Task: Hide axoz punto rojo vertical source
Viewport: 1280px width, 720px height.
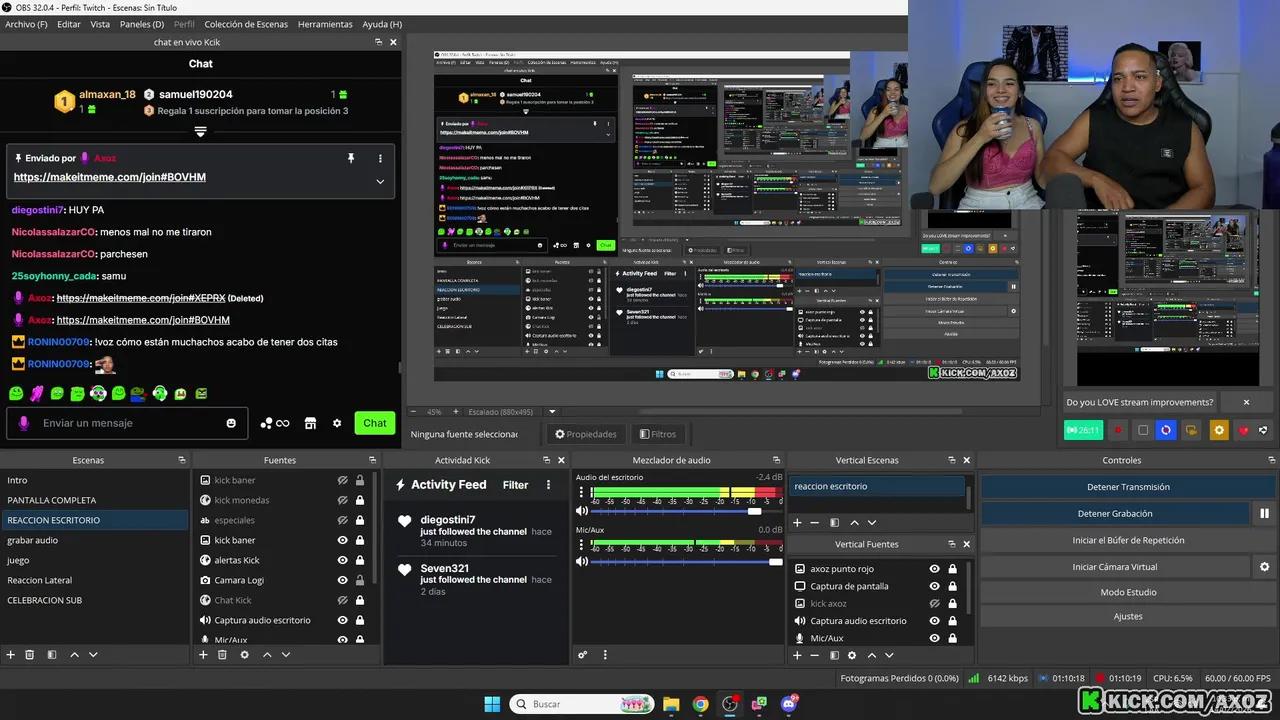Action: pyautogui.click(x=935, y=569)
